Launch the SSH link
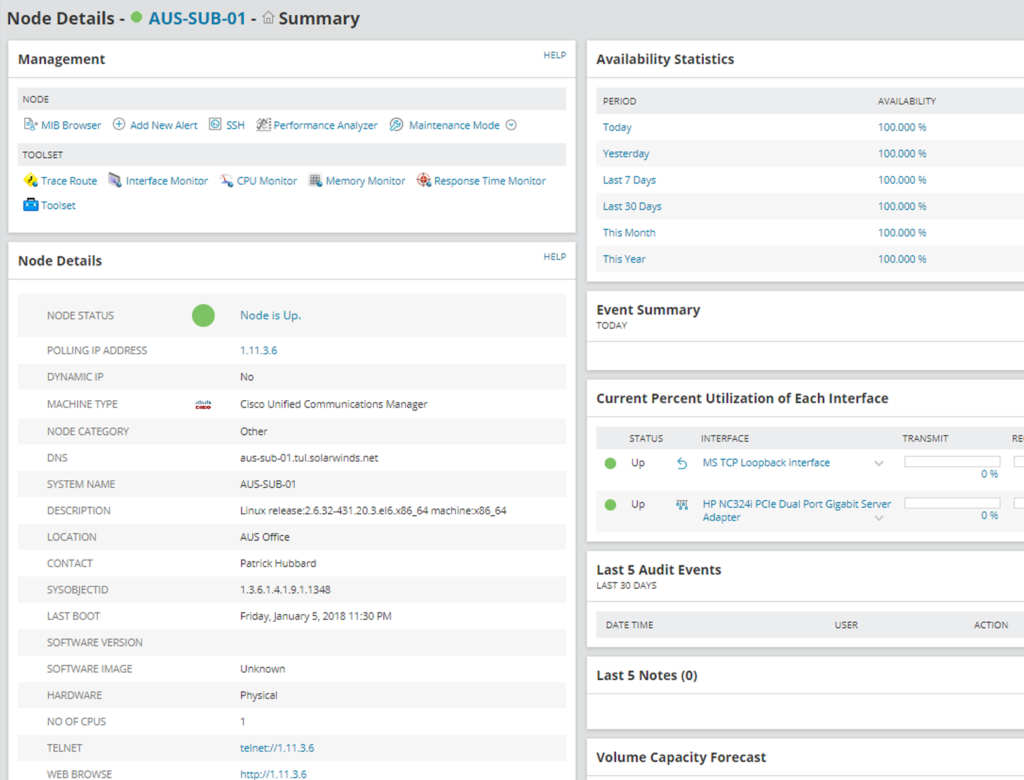 click(235, 125)
